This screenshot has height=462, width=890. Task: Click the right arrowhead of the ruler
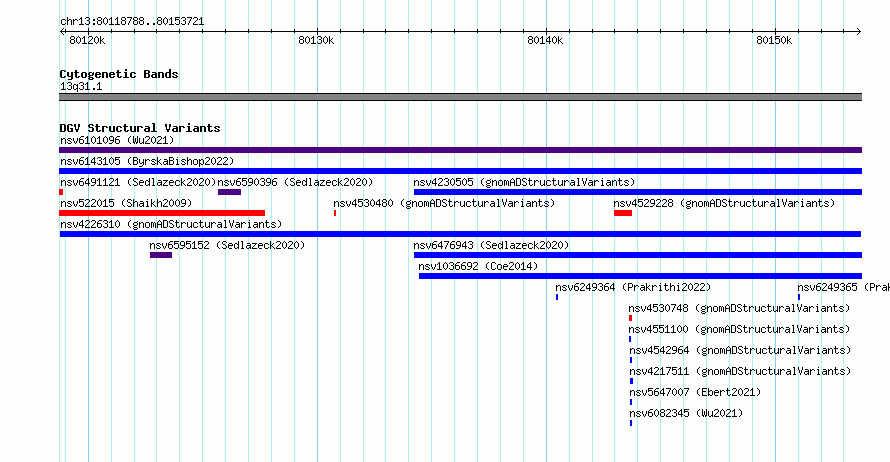coord(859,31)
